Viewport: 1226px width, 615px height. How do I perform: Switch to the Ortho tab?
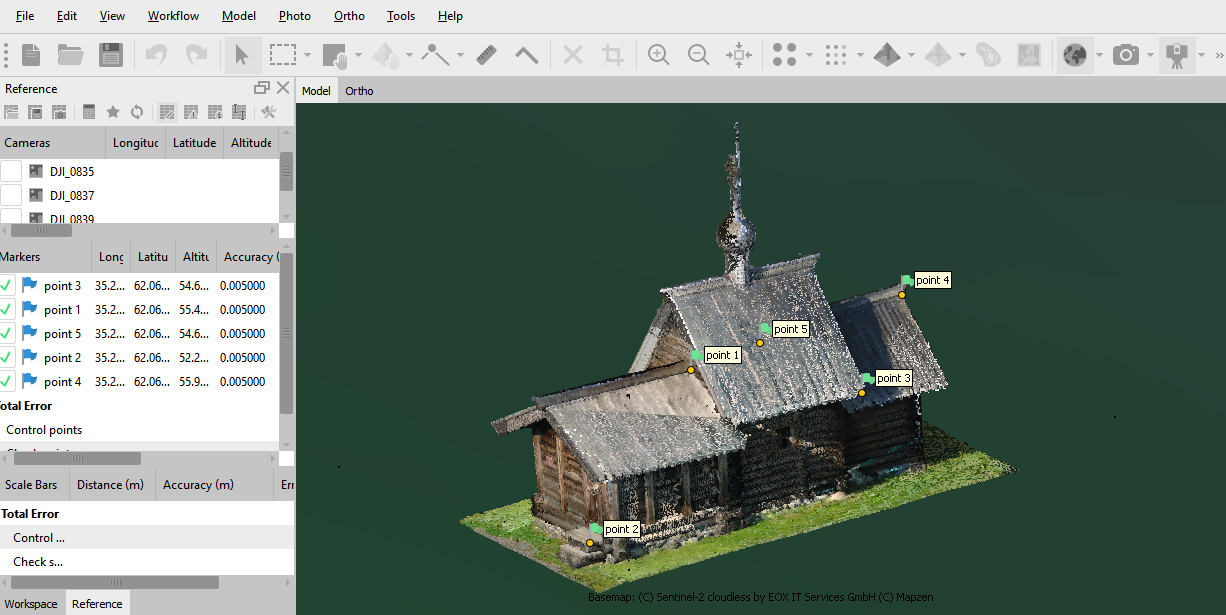[359, 91]
